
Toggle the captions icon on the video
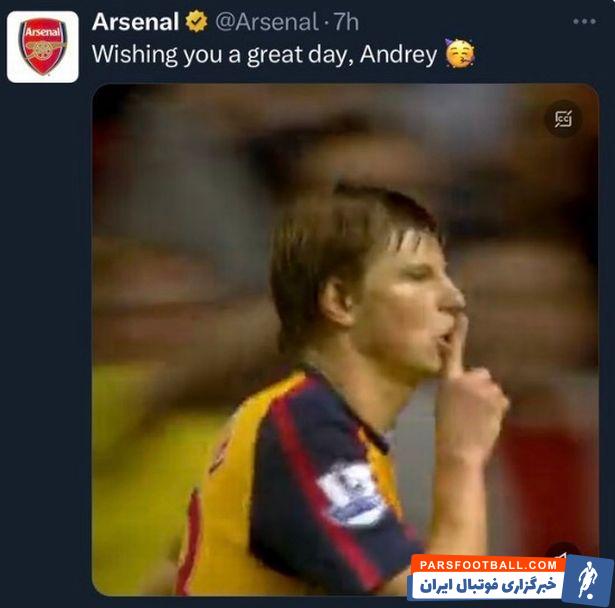point(563,118)
